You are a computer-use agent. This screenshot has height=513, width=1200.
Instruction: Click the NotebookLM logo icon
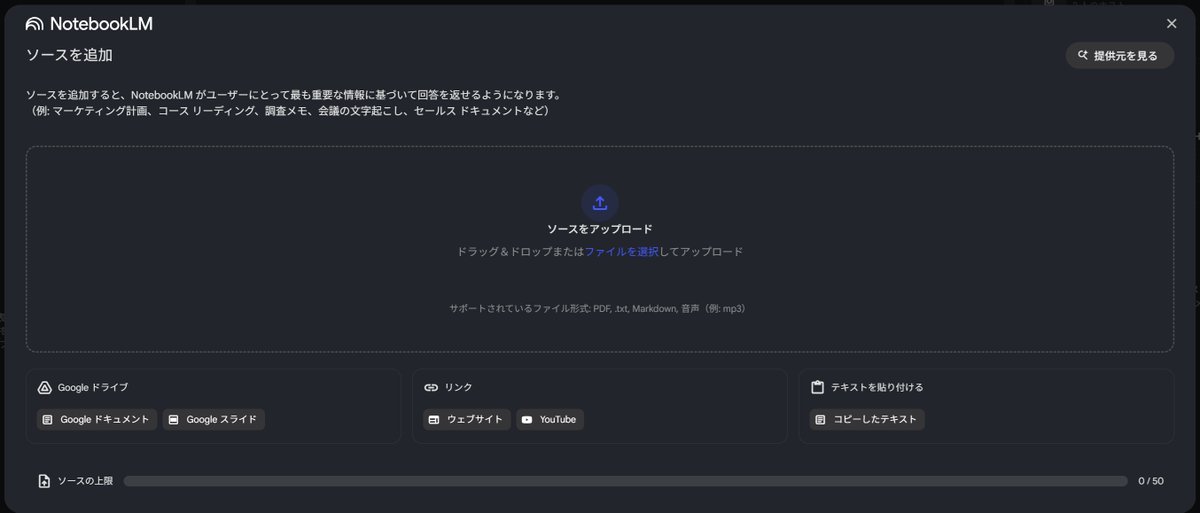tap(35, 24)
